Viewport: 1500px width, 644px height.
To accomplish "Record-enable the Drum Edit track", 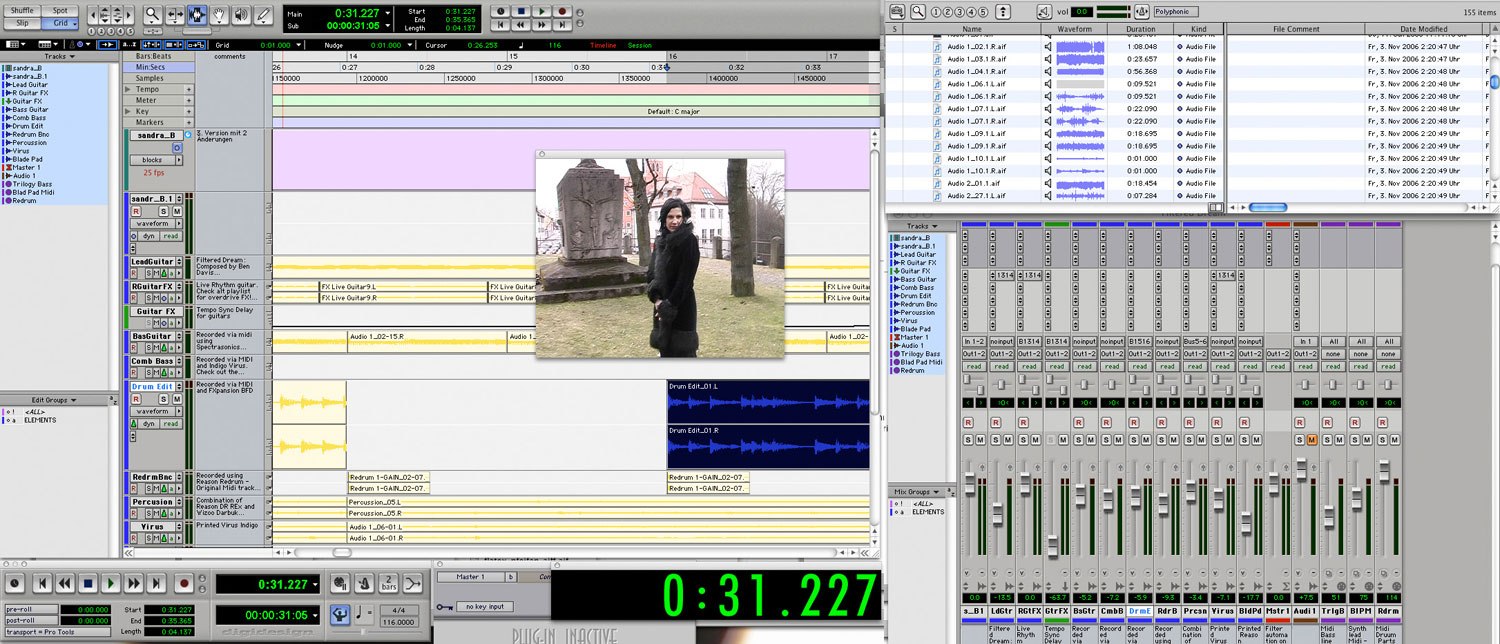I will 136,399.
